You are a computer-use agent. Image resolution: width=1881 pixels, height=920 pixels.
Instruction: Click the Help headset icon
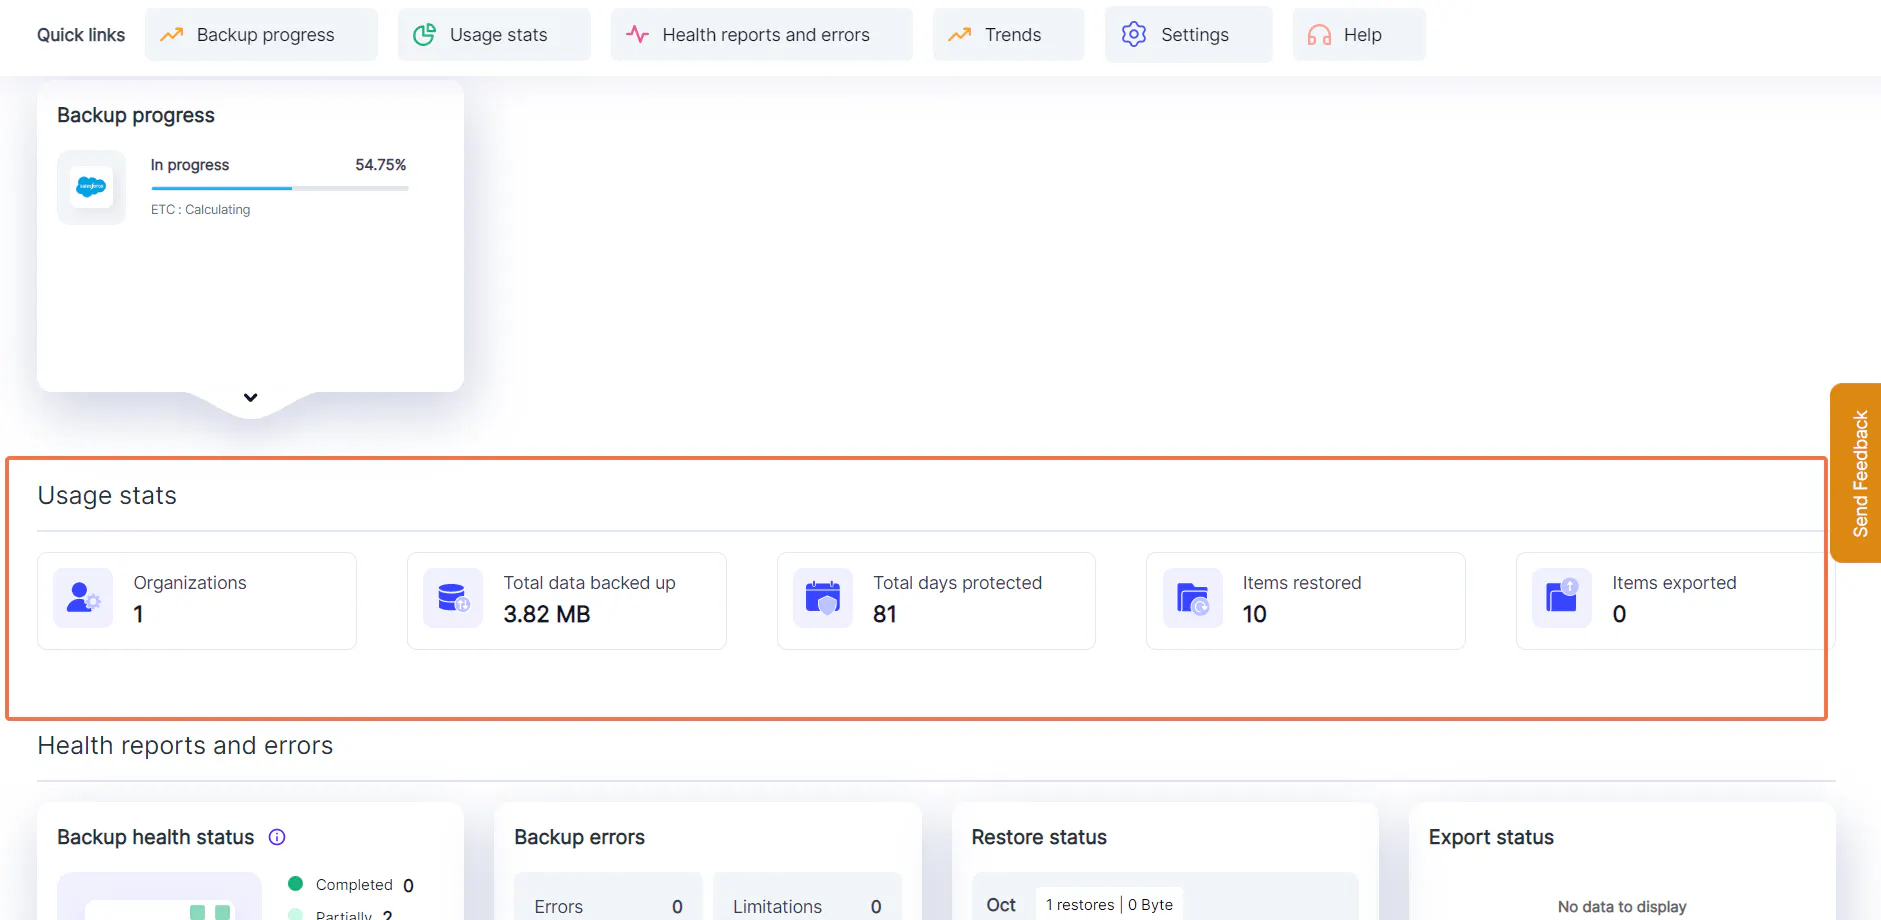1319,35
